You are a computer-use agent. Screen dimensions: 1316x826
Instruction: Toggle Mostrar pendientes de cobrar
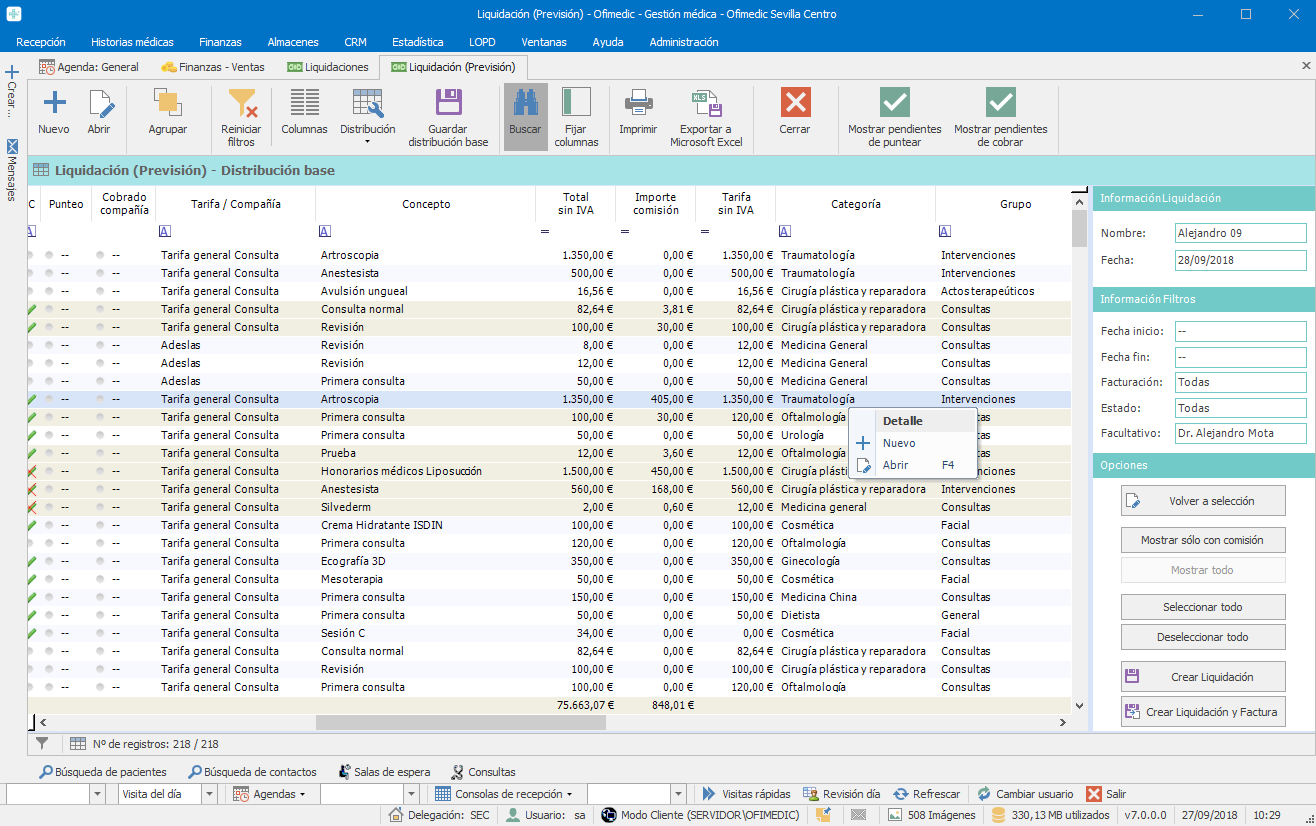pos(1000,103)
